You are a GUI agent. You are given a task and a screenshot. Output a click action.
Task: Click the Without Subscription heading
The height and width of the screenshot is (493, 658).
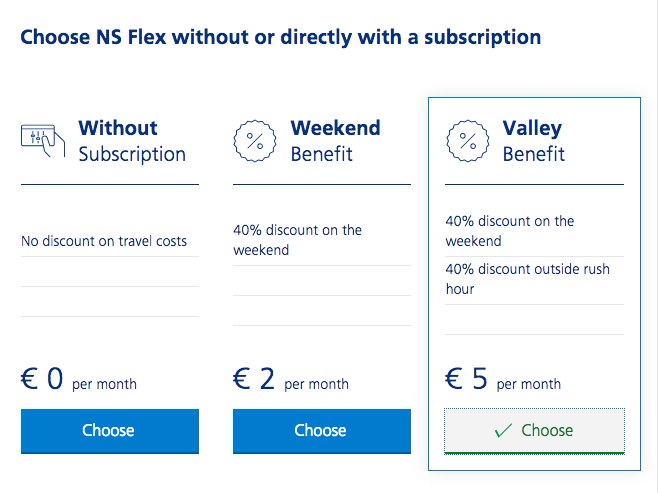(132, 141)
